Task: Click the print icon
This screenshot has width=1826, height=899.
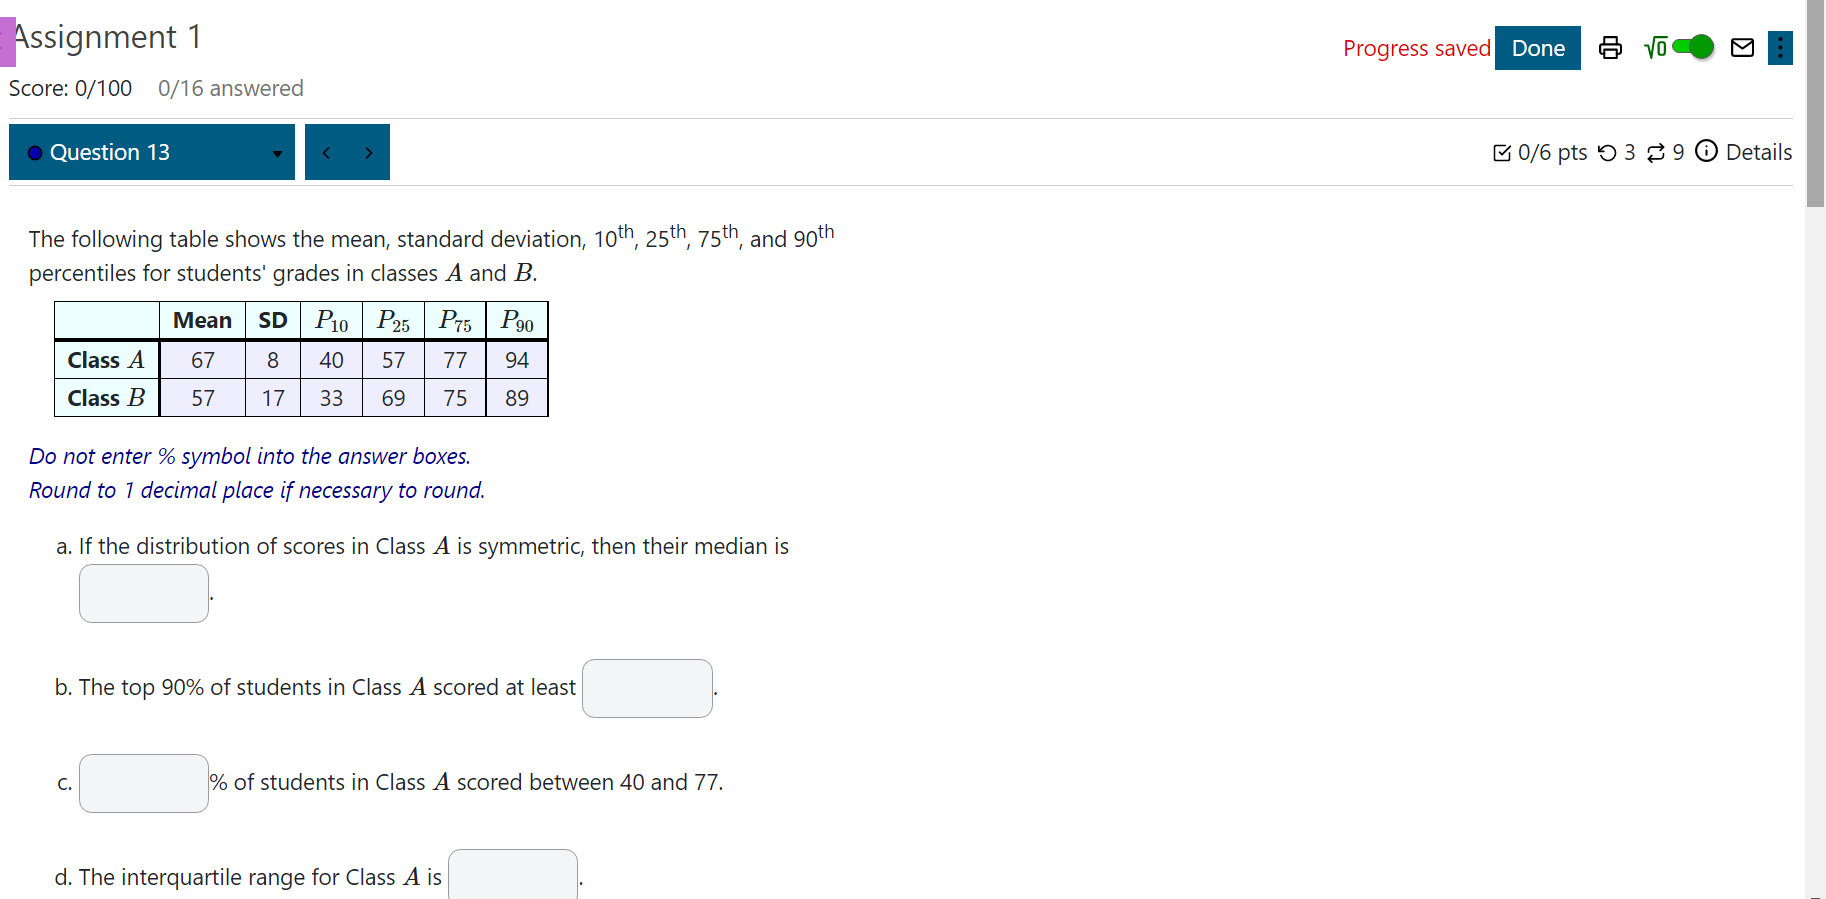Action: coord(1610,47)
